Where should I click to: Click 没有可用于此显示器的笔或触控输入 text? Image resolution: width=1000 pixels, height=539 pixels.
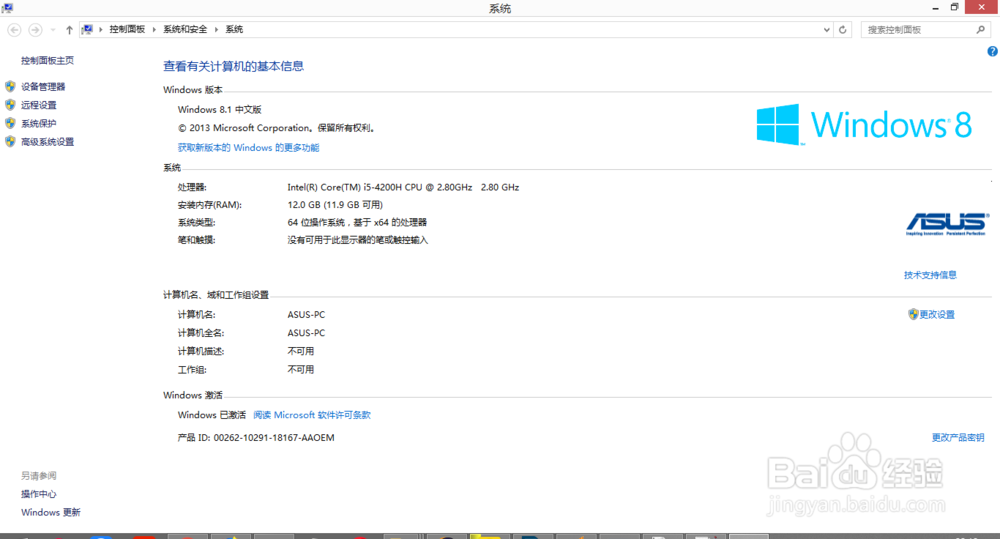[x=358, y=240]
